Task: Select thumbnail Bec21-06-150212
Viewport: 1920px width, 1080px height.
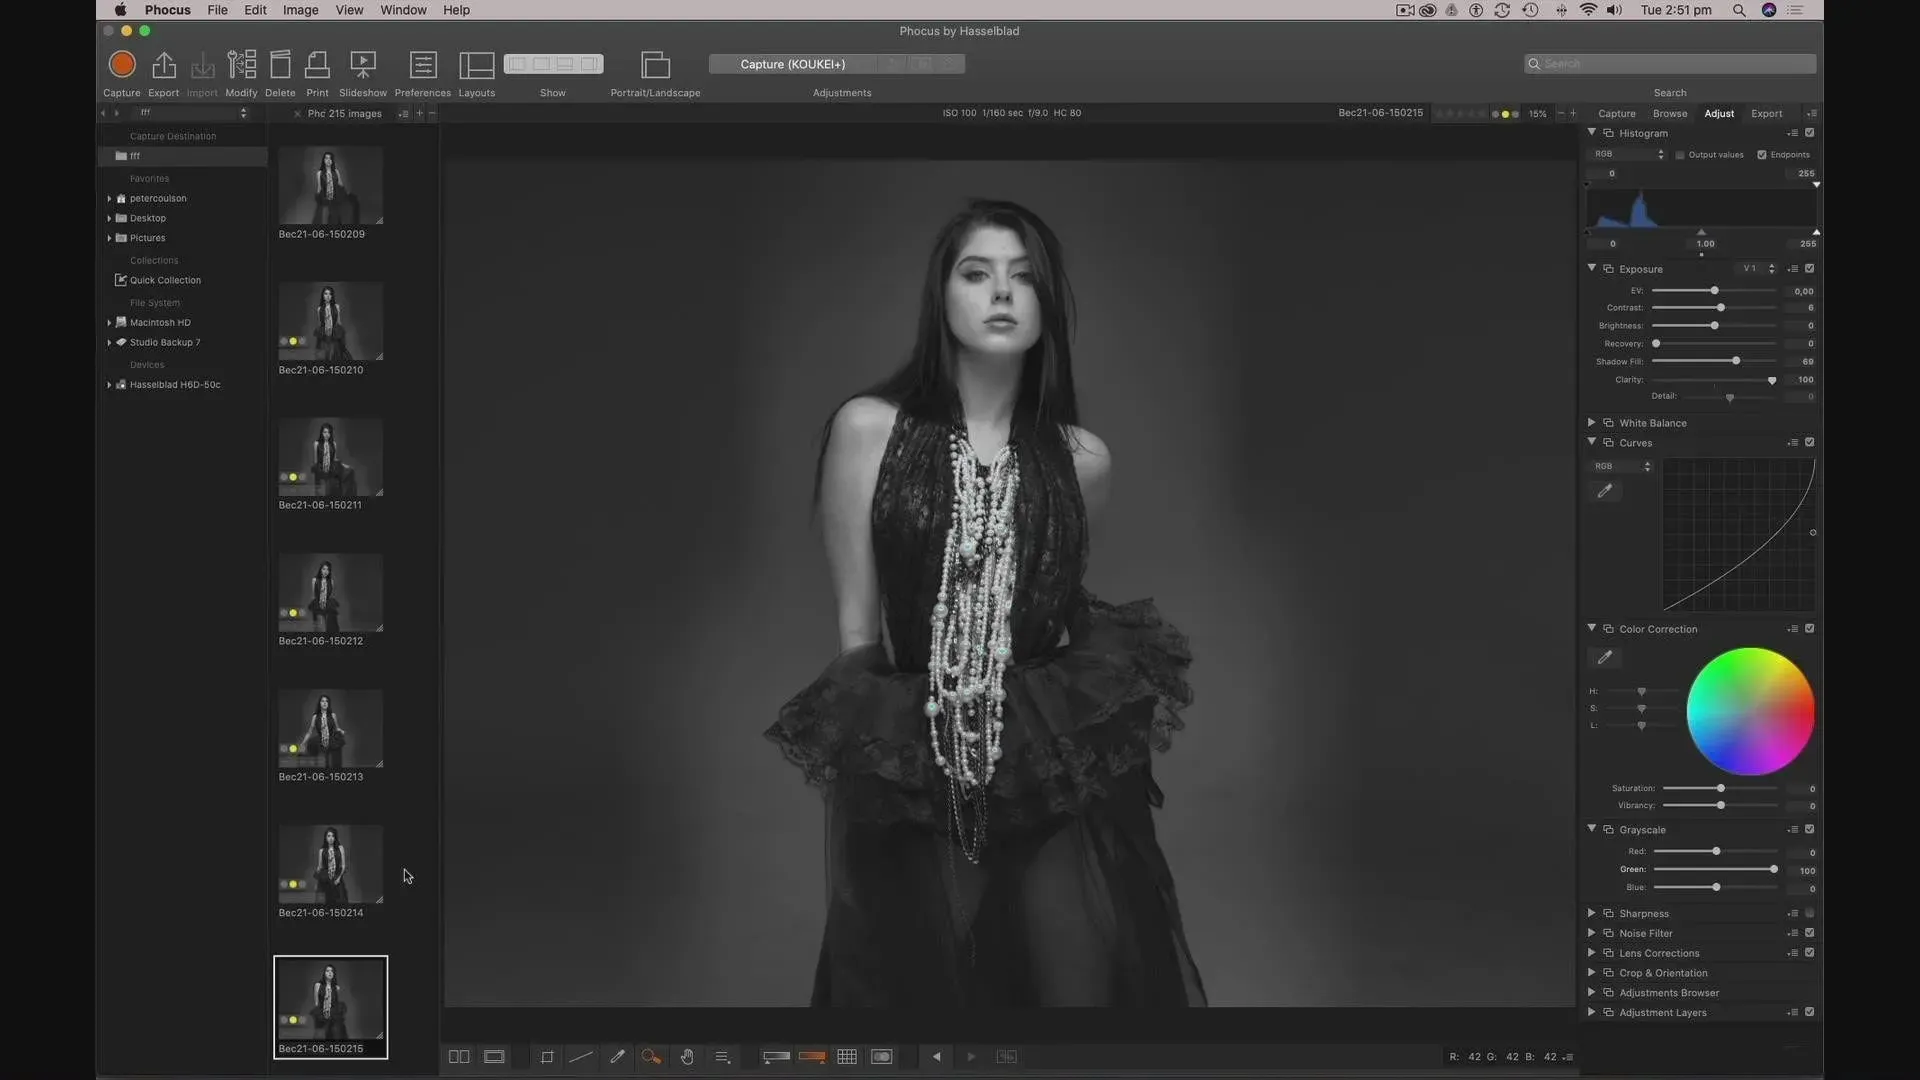Action: [x=330, y=593]
